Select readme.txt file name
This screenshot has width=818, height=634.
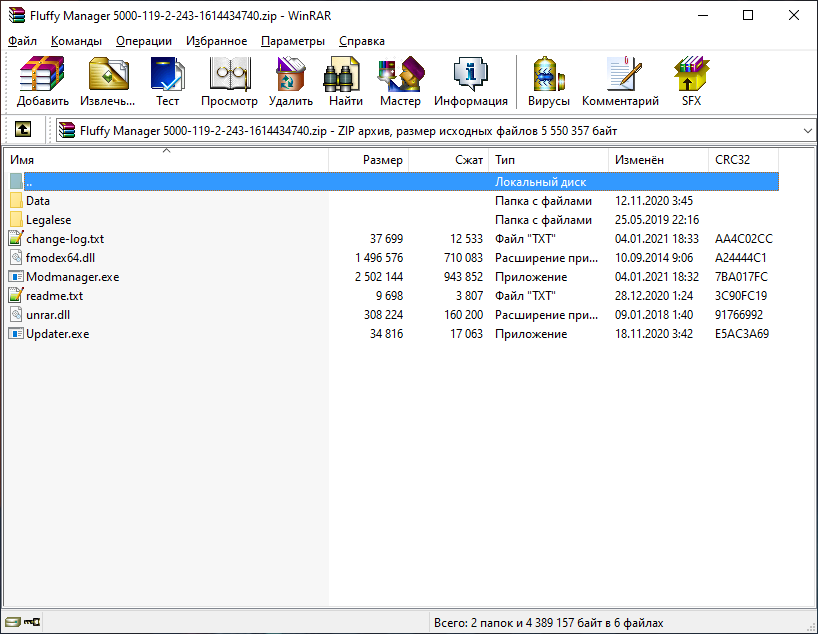click(x=55, y=296)
